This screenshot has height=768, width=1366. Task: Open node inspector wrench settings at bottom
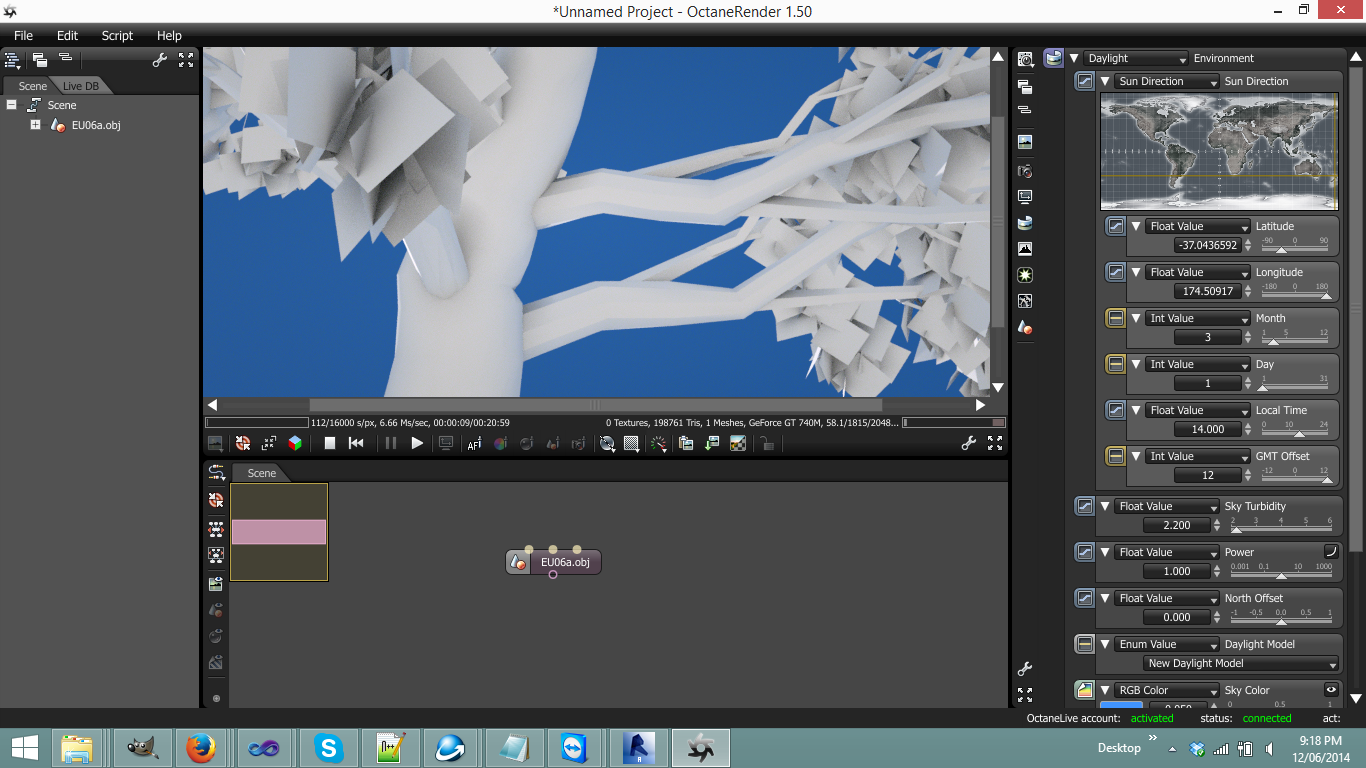click(1025, 669)
